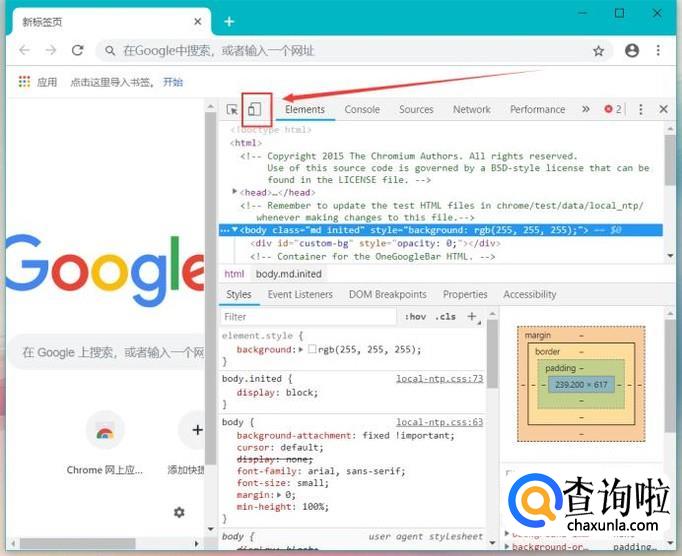Go back in browser history
Screen dimensions: 682x556
coord(25,50)
